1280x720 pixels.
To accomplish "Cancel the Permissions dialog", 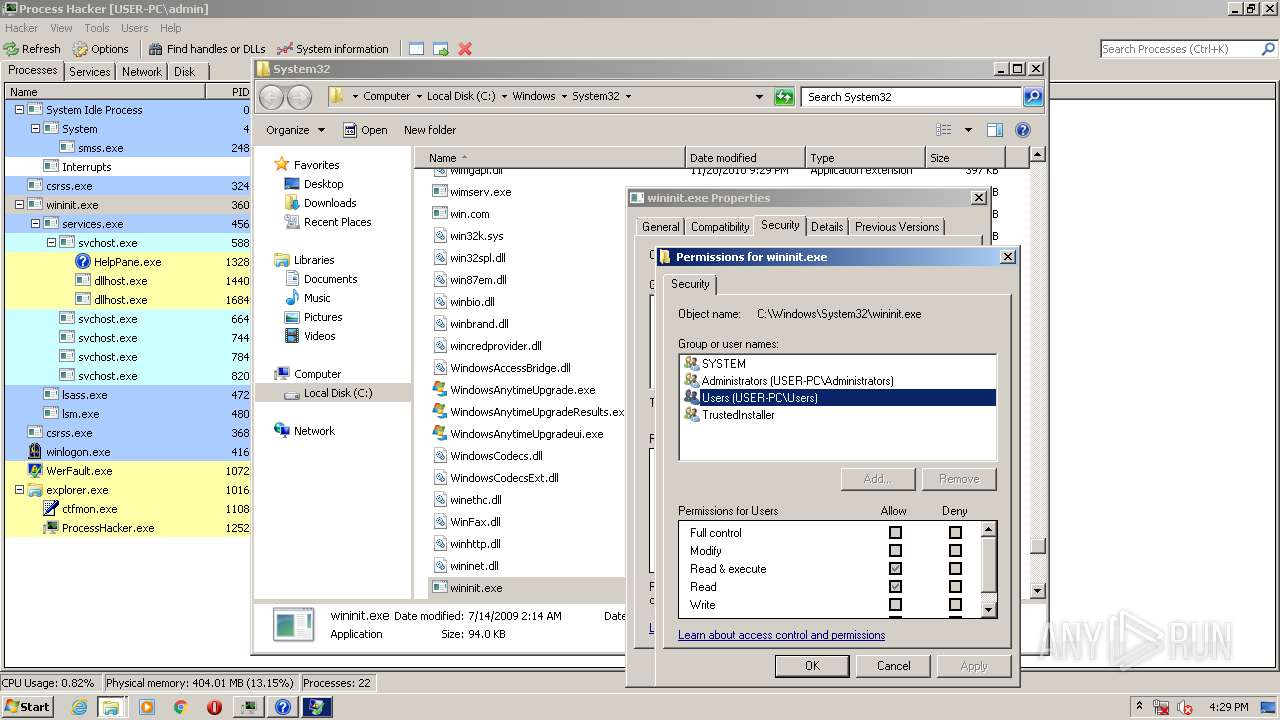I will pyautogui.click(x=893, y=666).
